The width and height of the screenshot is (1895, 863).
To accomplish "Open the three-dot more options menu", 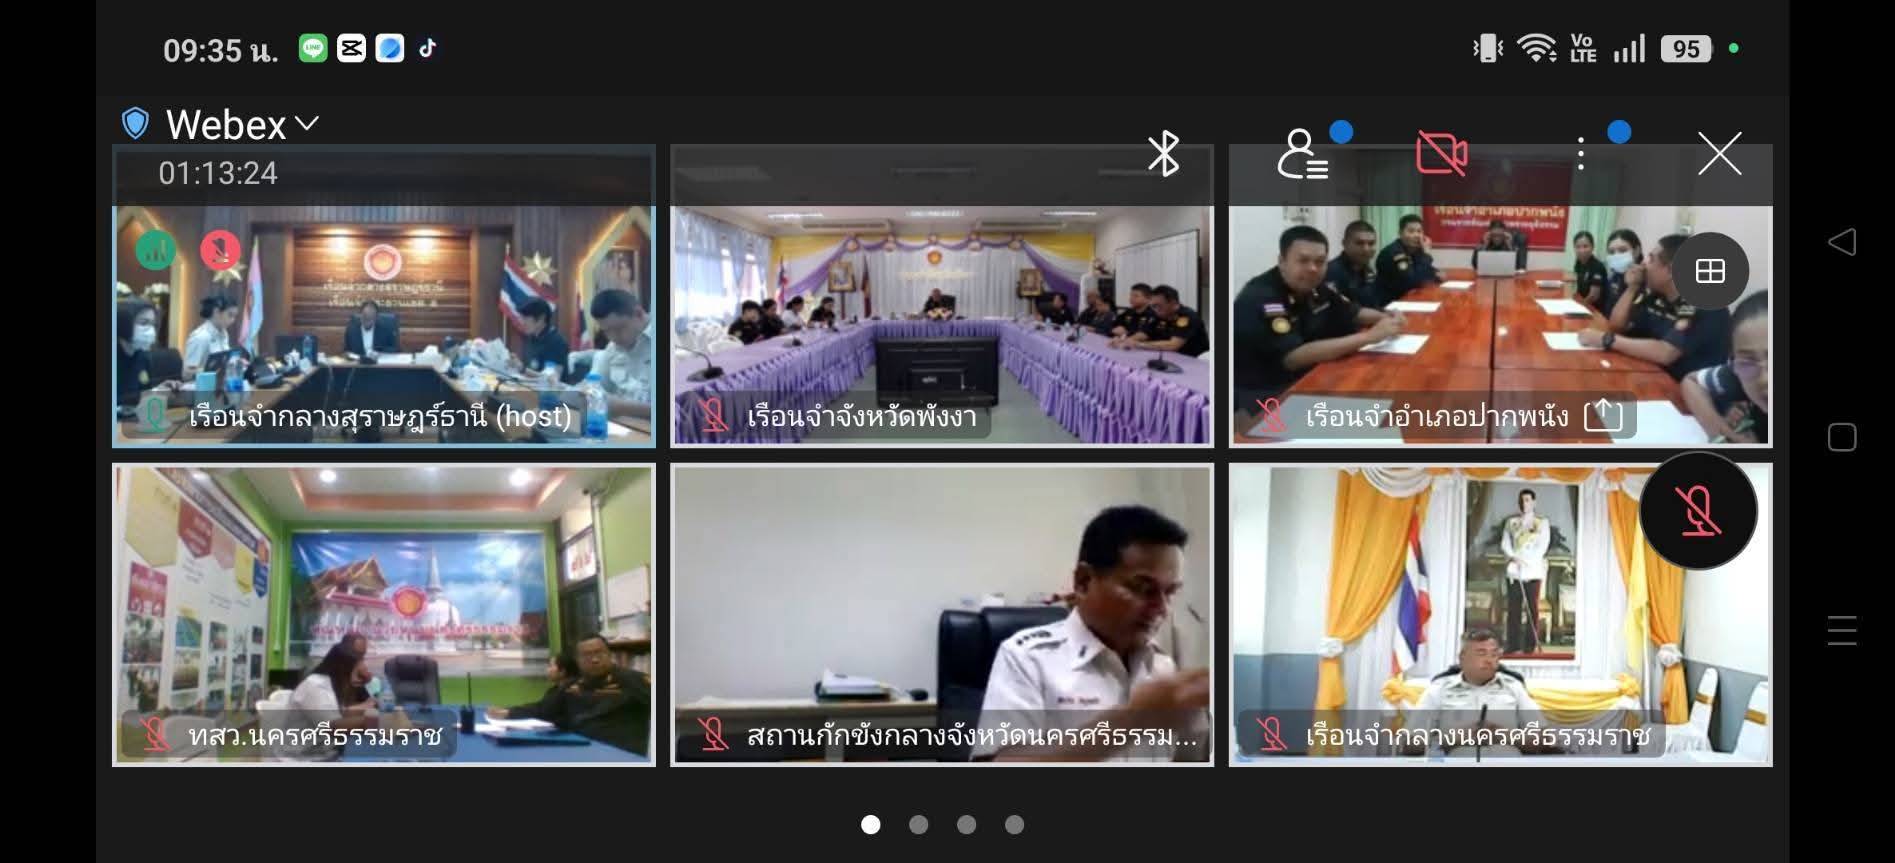I will [1580, 154].
